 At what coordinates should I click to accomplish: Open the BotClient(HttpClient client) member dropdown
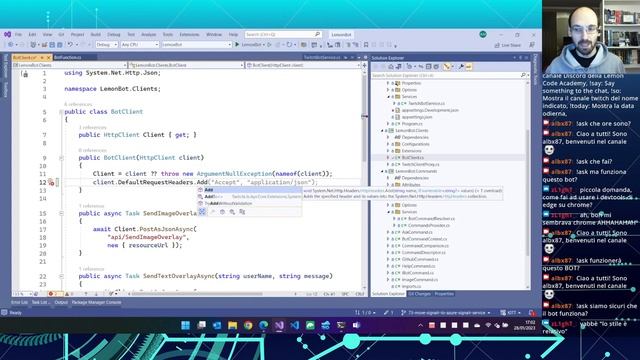pos(303,65)
